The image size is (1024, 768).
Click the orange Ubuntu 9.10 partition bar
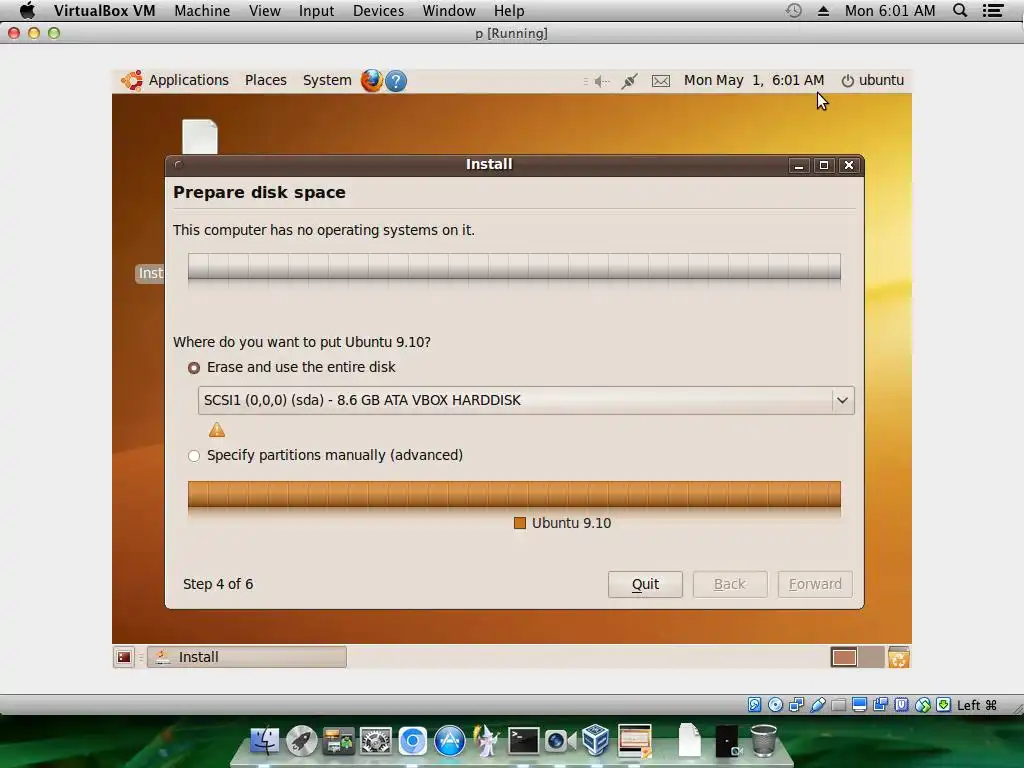514,494
